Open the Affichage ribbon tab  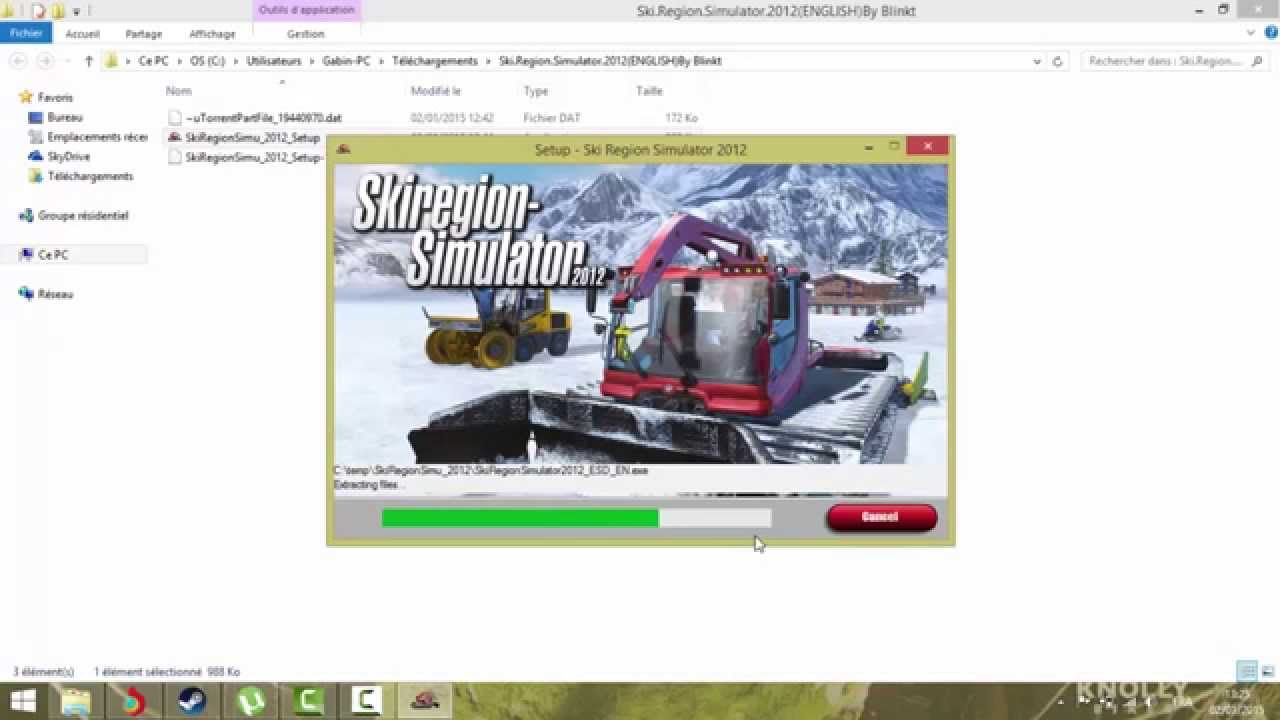212,33
